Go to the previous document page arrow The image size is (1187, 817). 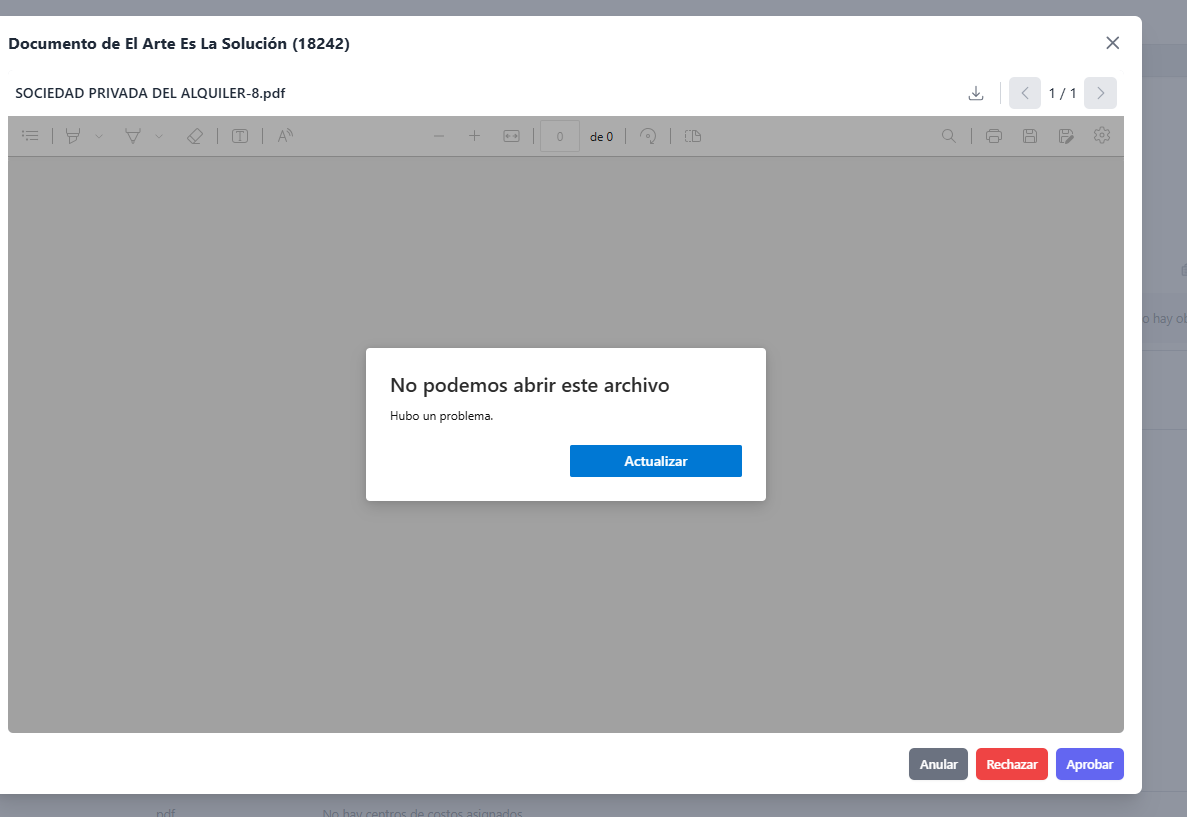coord(1024,93)
